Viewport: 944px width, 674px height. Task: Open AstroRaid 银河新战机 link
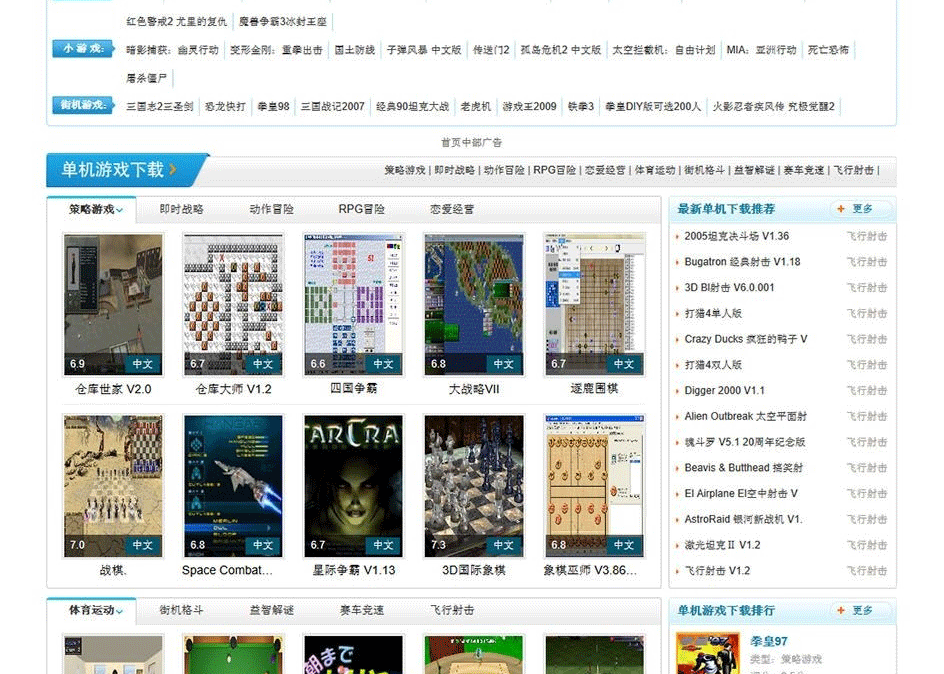coord(744,519)
